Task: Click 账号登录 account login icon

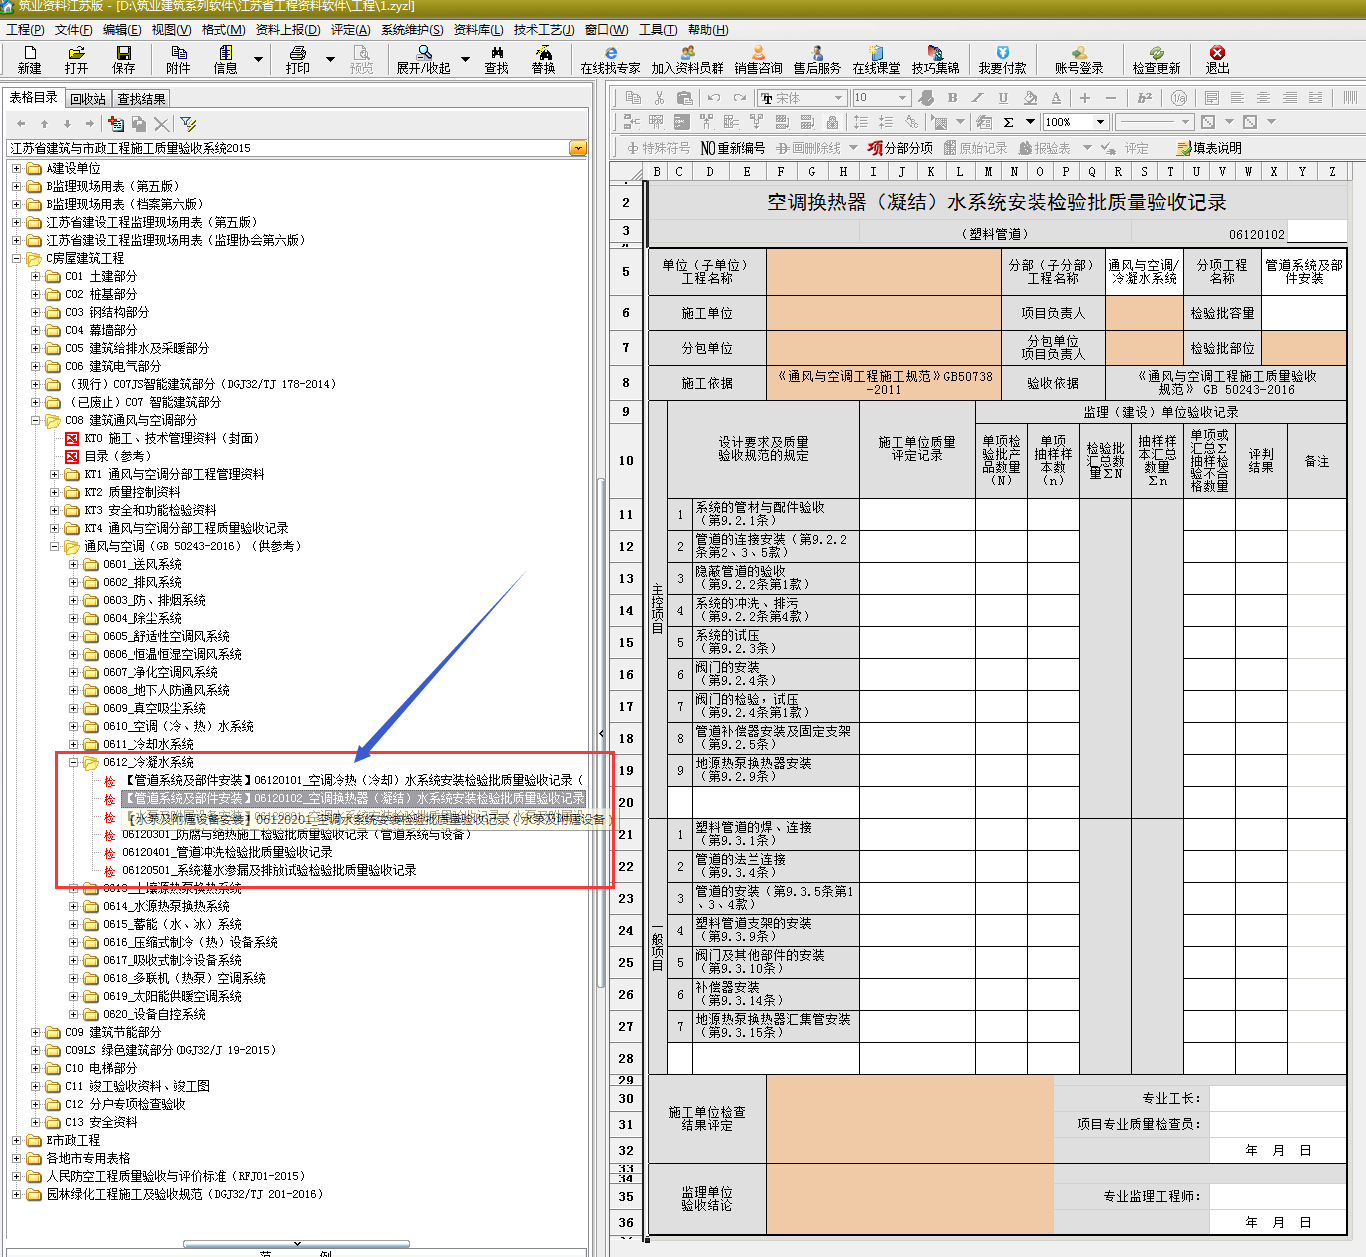Action: 1079,59
